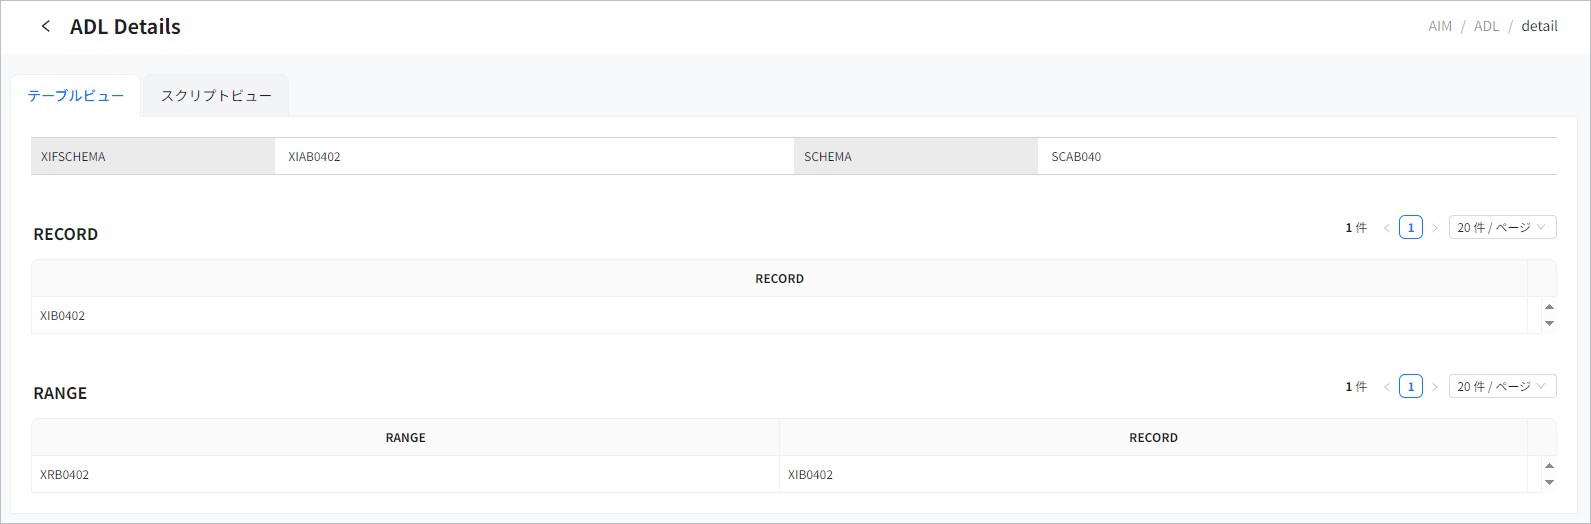Open the RECORD section page-size dropdown
This screenshot has width=1591, height=524.
click(x=1502, y=228)
